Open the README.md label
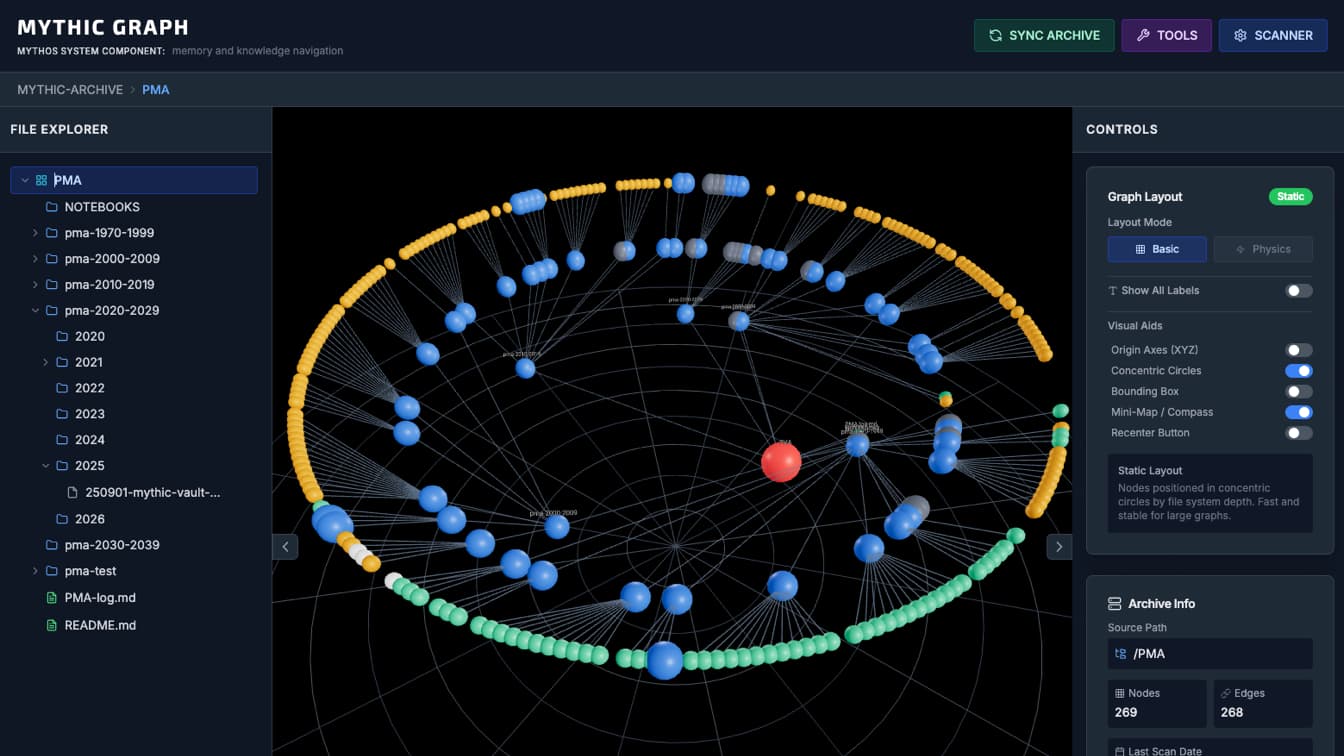This screenshot has height=756, width=1344. pyautogui.click(x=100, y=625)
